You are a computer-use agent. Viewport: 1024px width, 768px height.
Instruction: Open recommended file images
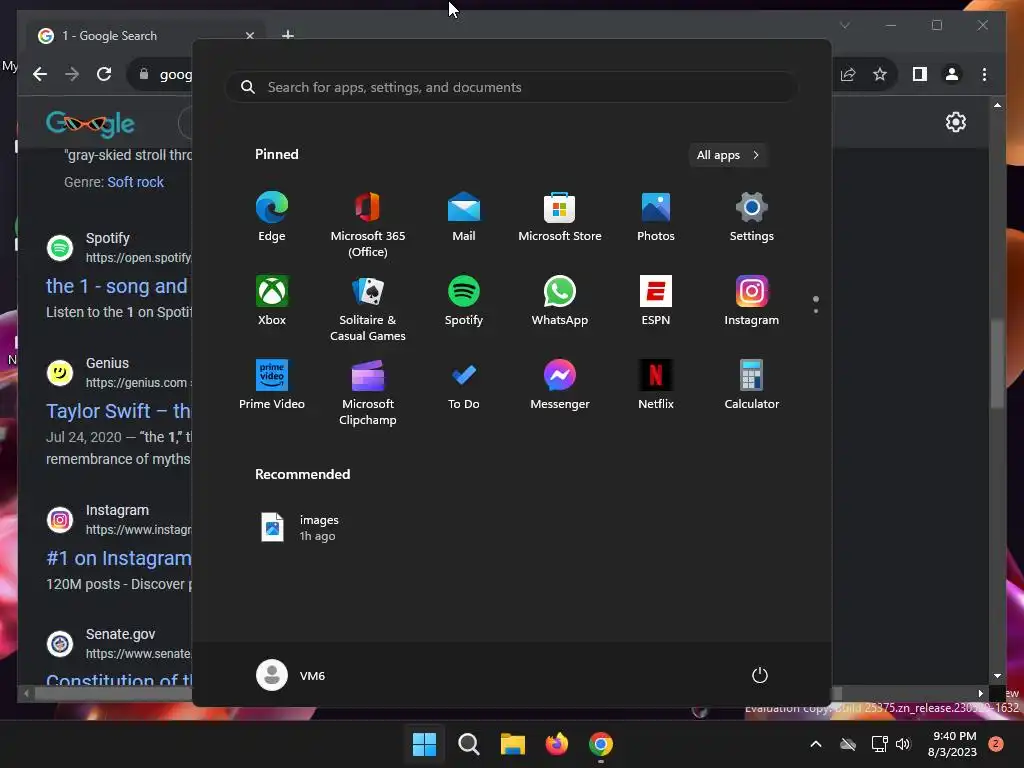coord(300,528)
